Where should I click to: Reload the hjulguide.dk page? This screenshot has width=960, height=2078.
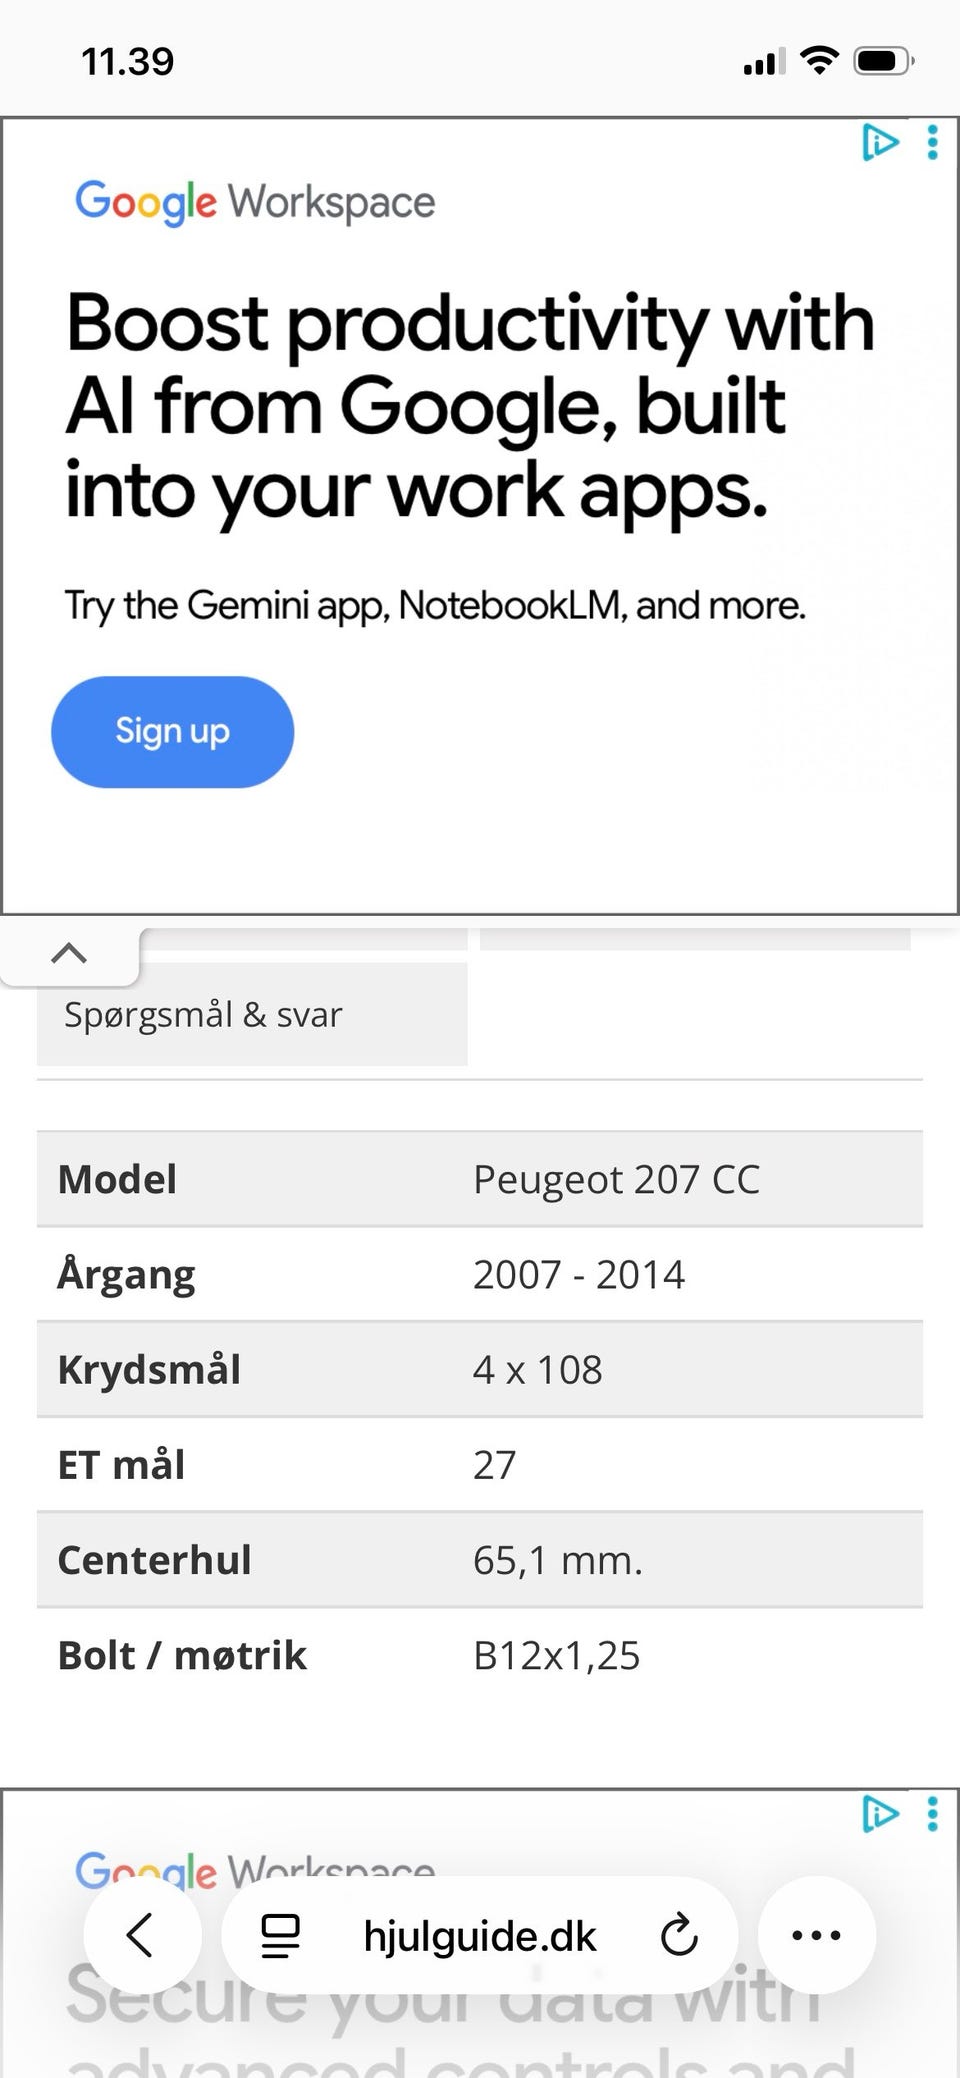point(679,1935)
